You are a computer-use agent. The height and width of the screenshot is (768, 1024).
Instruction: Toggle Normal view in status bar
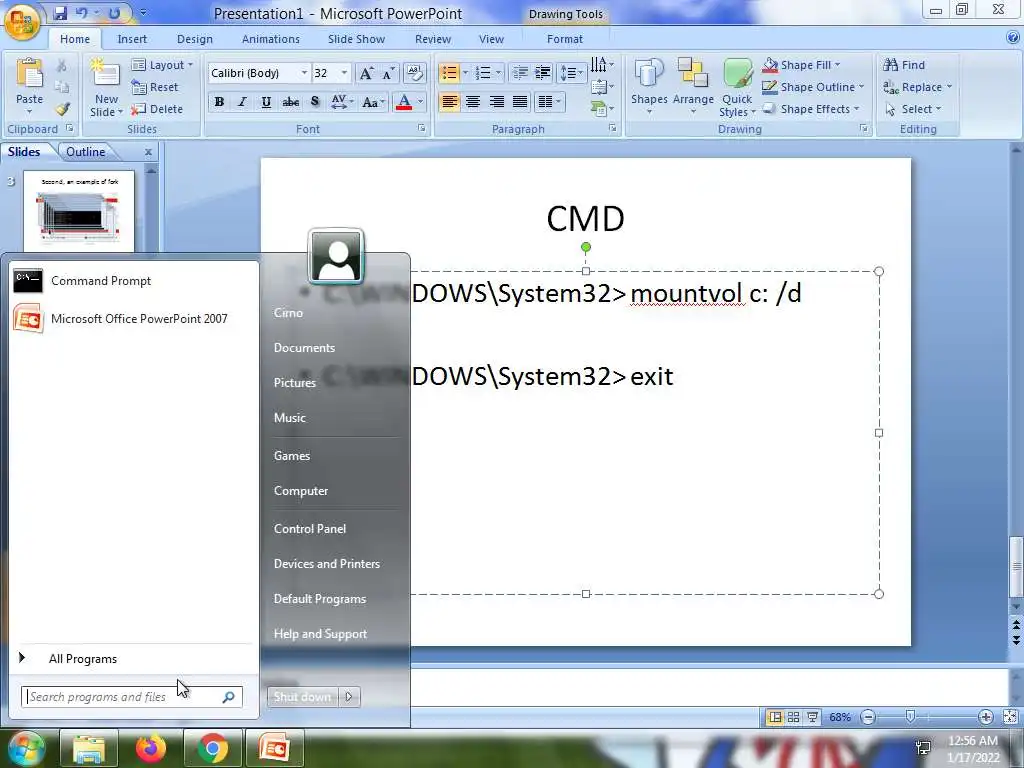775,717
